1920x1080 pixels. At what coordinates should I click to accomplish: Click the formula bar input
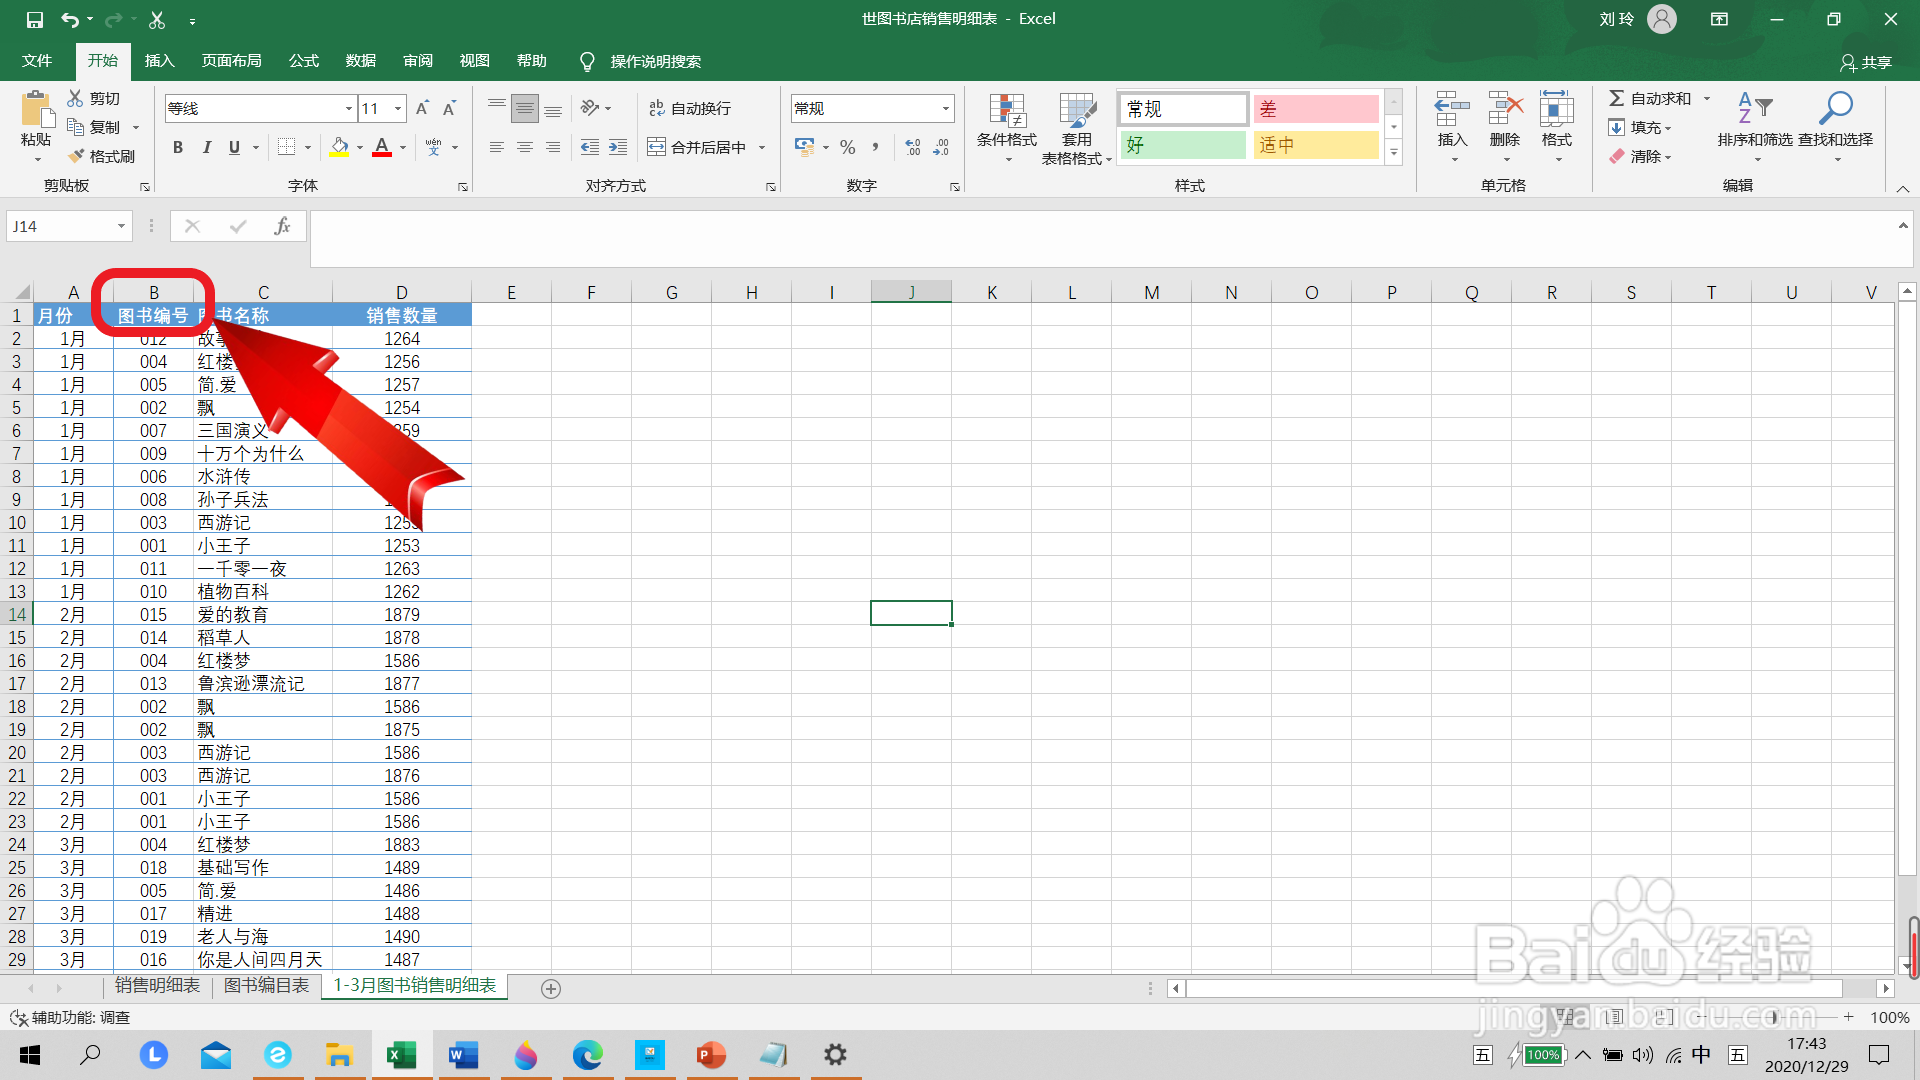(x=1100, y=238)
